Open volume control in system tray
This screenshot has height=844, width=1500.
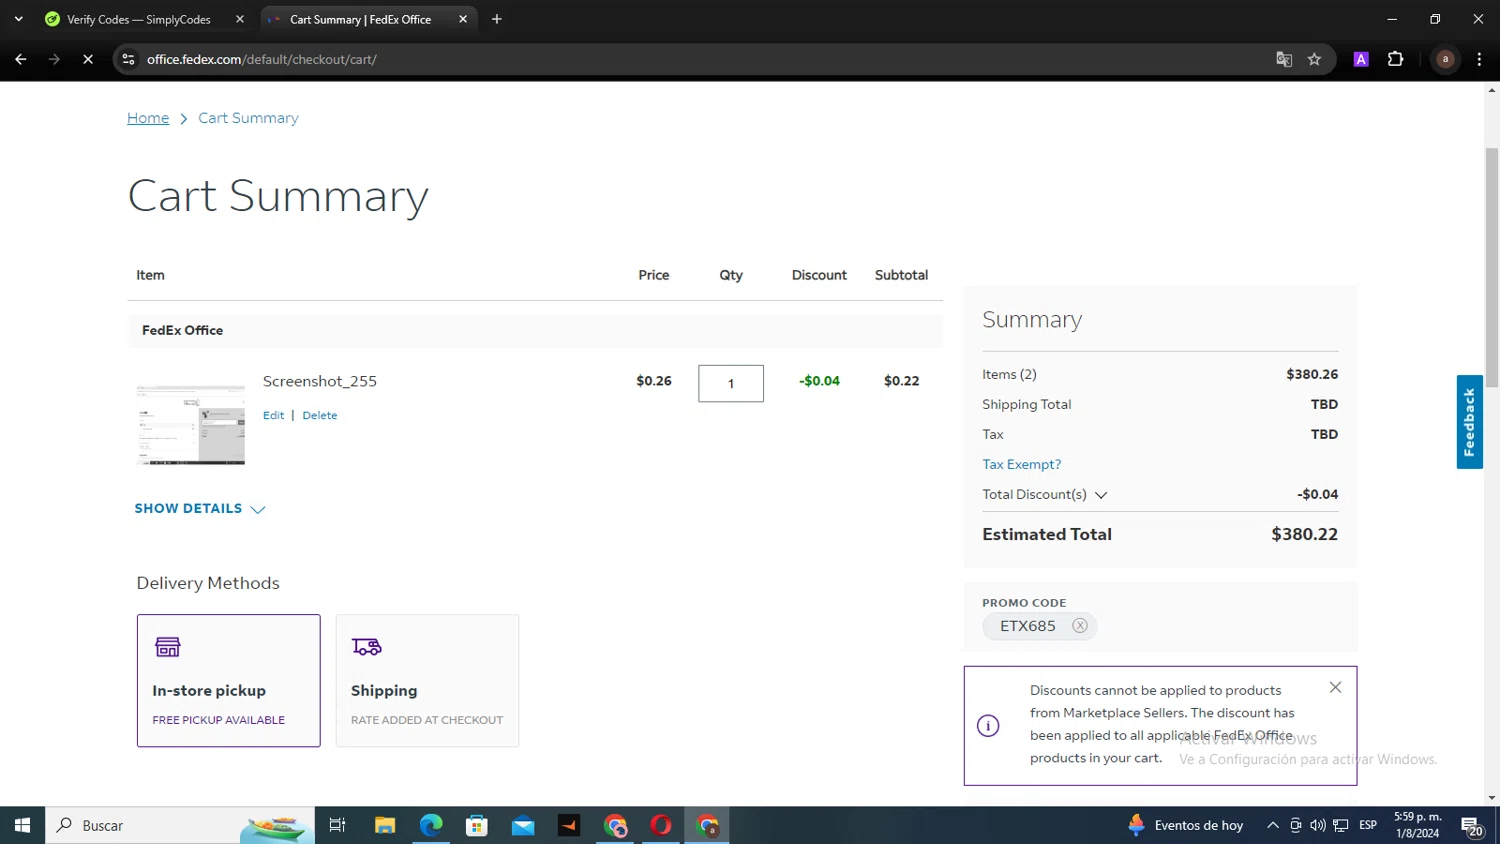[x=1318, y=825]
